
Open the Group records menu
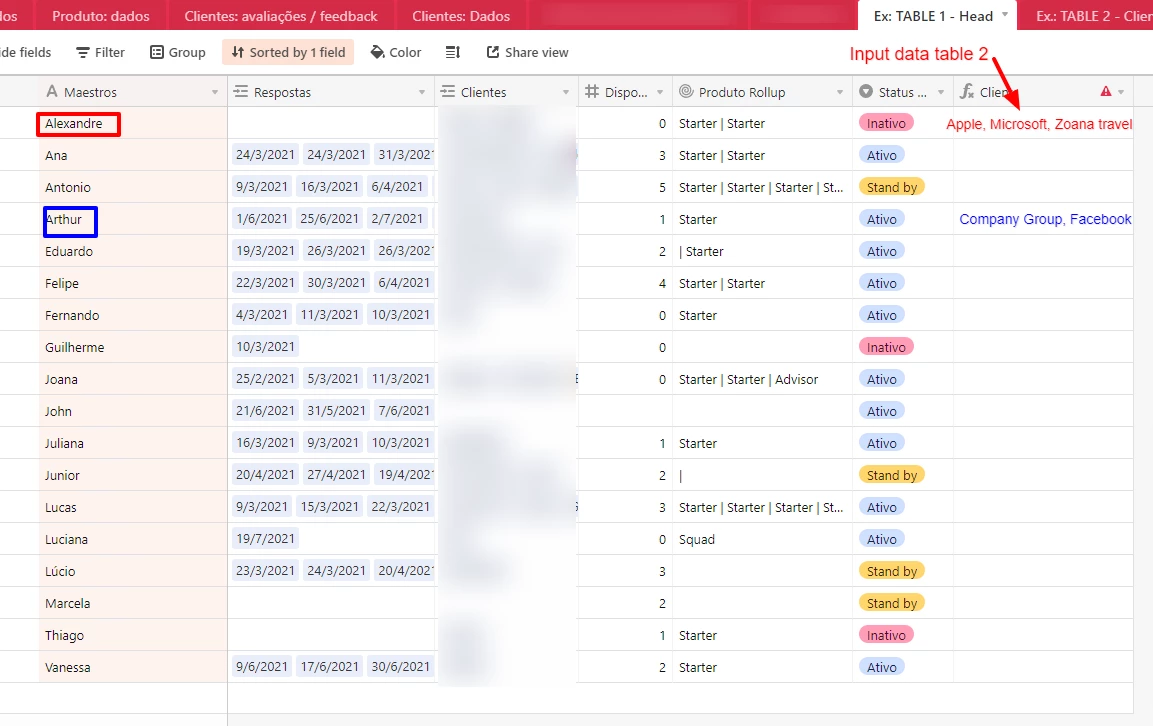(178, 52)
